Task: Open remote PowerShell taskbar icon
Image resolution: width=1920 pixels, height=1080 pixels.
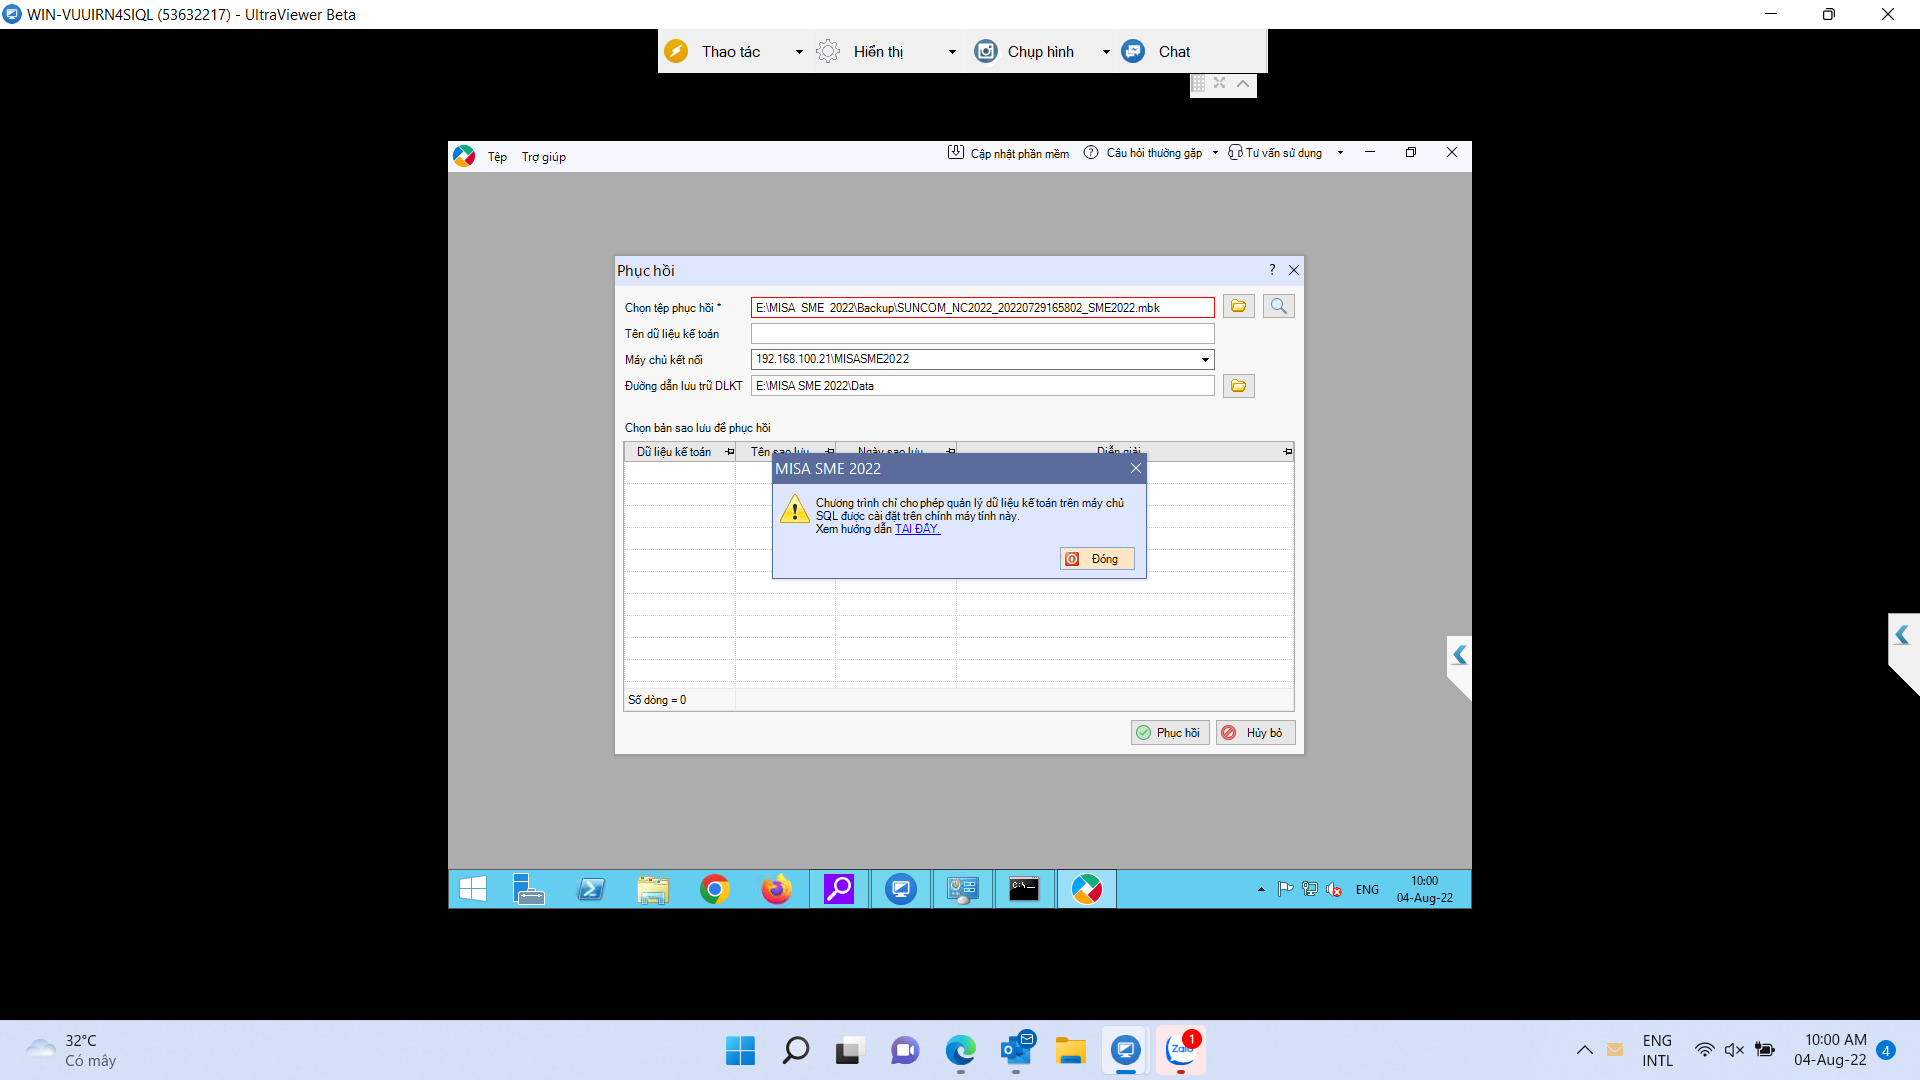Action: pyautogui.click(x=591, y=889)
